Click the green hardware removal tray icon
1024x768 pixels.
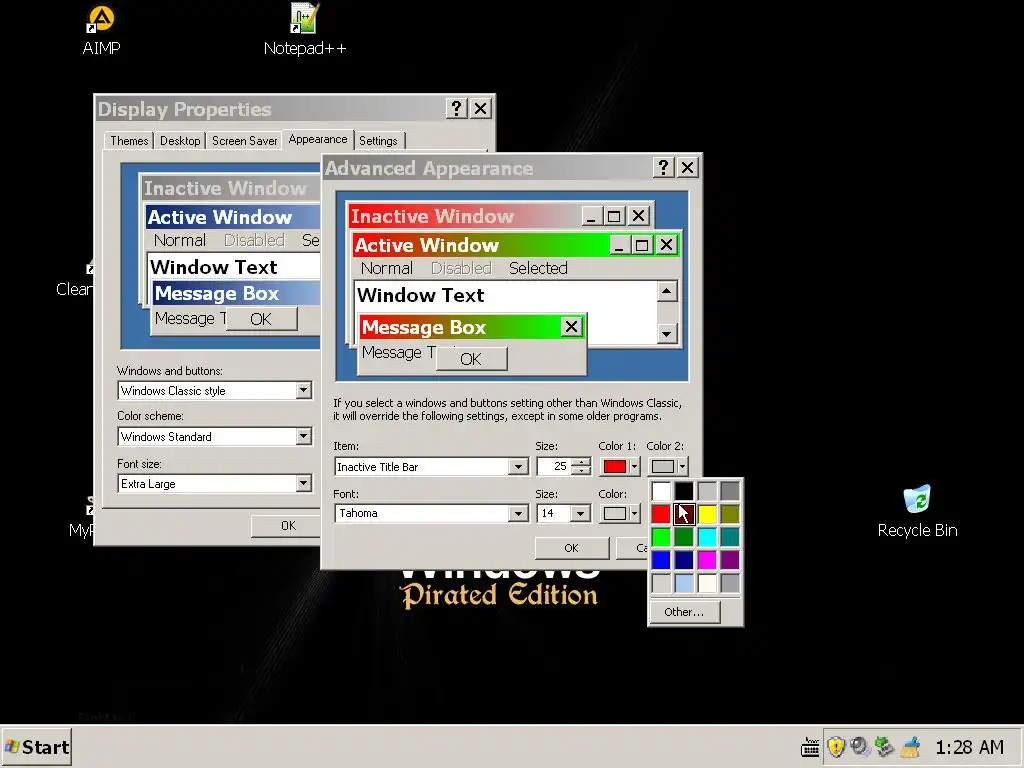click(x=884, y=746)
